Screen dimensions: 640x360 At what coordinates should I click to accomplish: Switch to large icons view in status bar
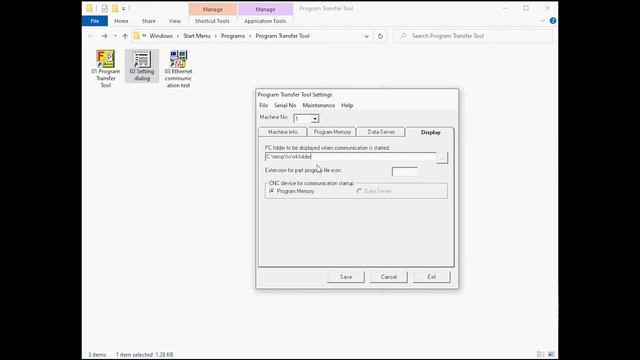(551, 354)
